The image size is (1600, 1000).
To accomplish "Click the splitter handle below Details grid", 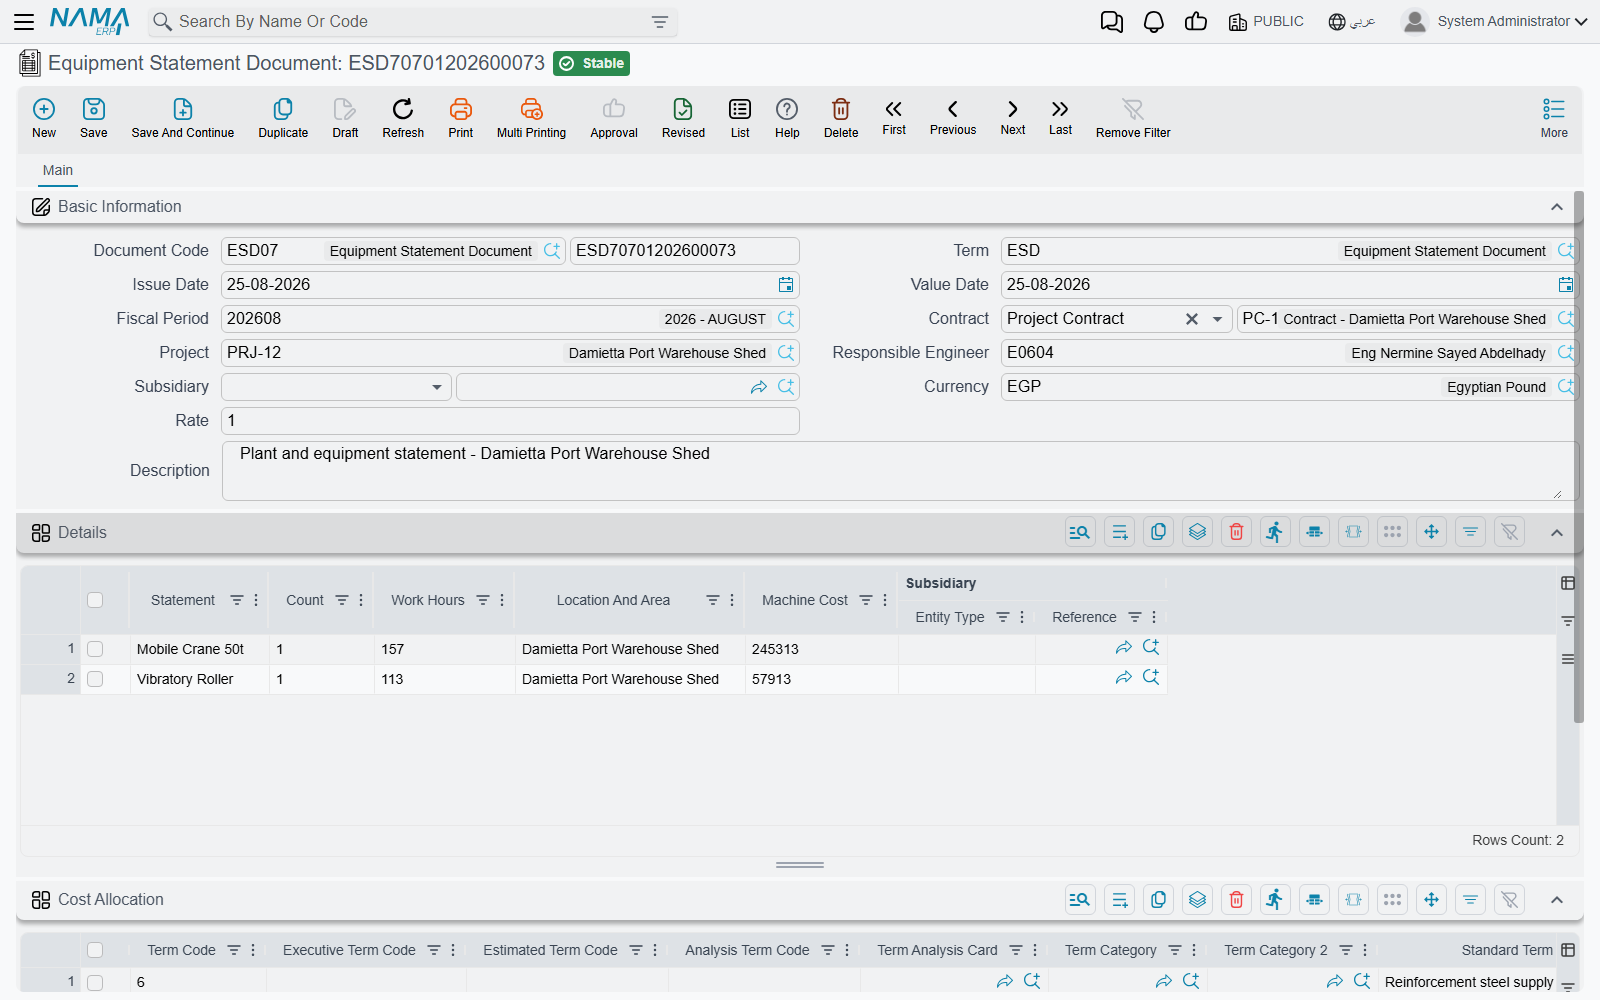I will pyautogui.click(x=800, y=865).
